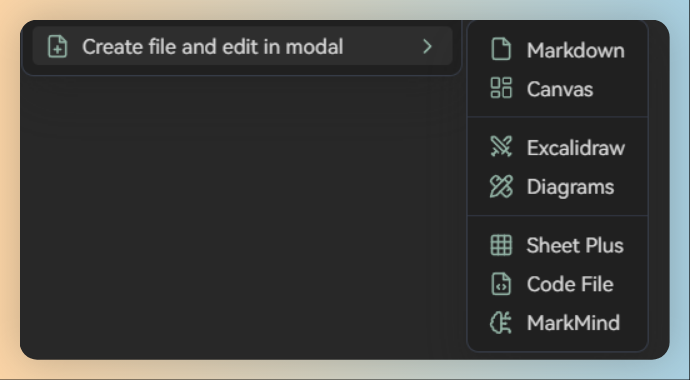The width and height of the screenshot is (690, 380).
Task: Click the divider between Canvas and Excalidraw
Action: 557,117
